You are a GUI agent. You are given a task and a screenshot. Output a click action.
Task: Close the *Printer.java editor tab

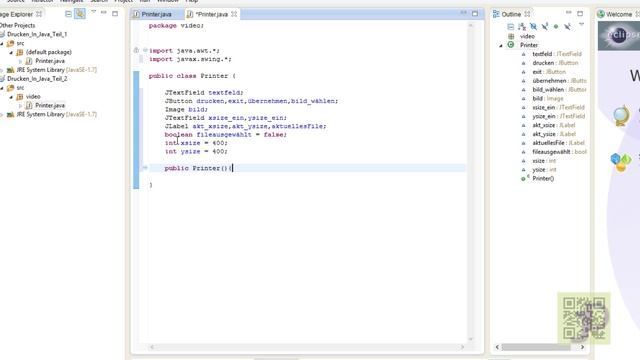click(x=234, y=14)
